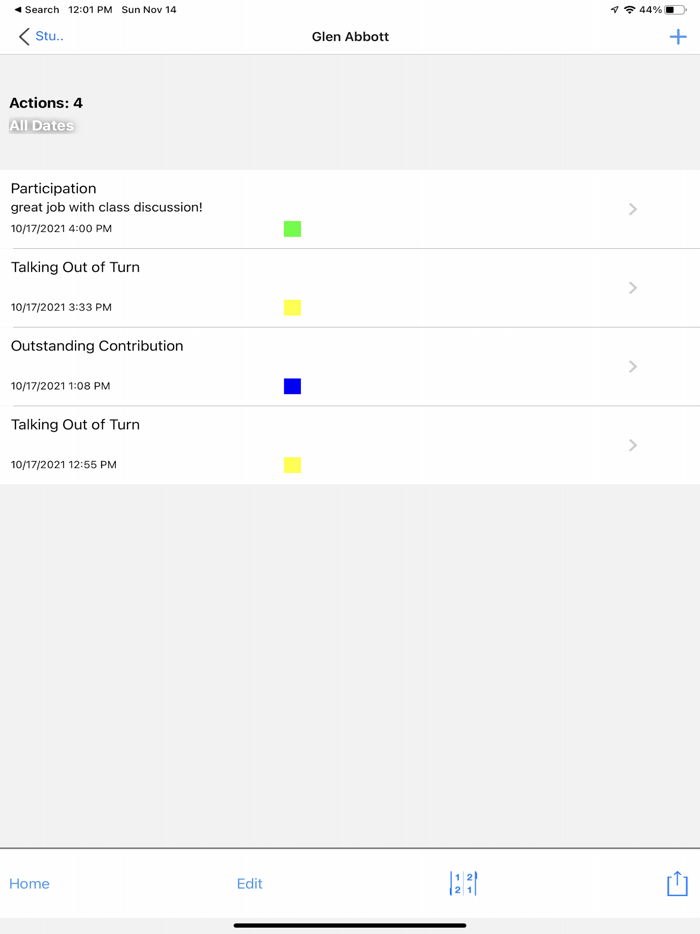Add a new action with the plus icon
700x934 pixels.
tap(679, 36)
